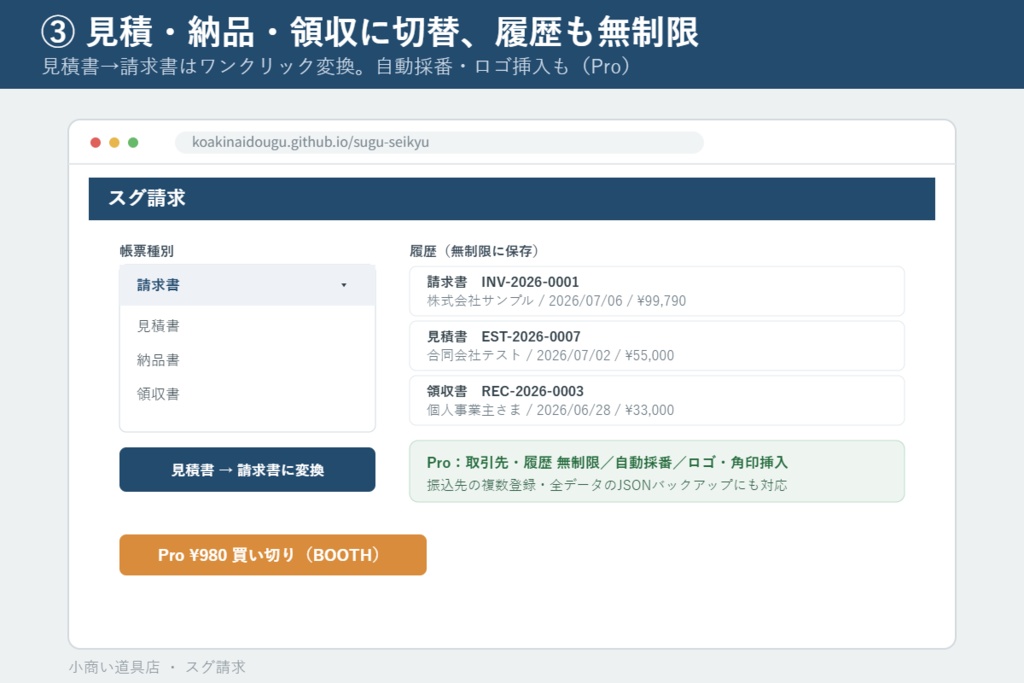Click the dropdown arrow beside 請求書
This screenshot has height=683, width=1024.
pyautogui.click(x=344, y=285)
